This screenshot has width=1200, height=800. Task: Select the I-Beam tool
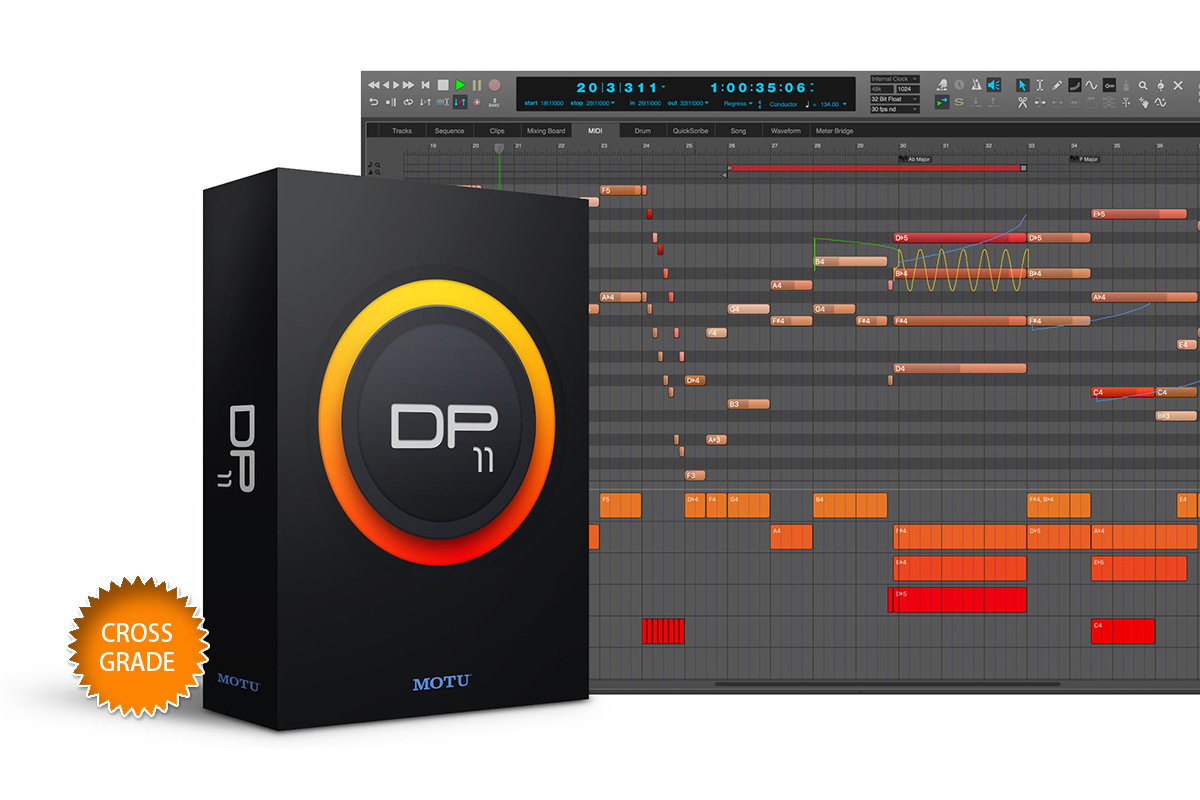[1039, 85]
